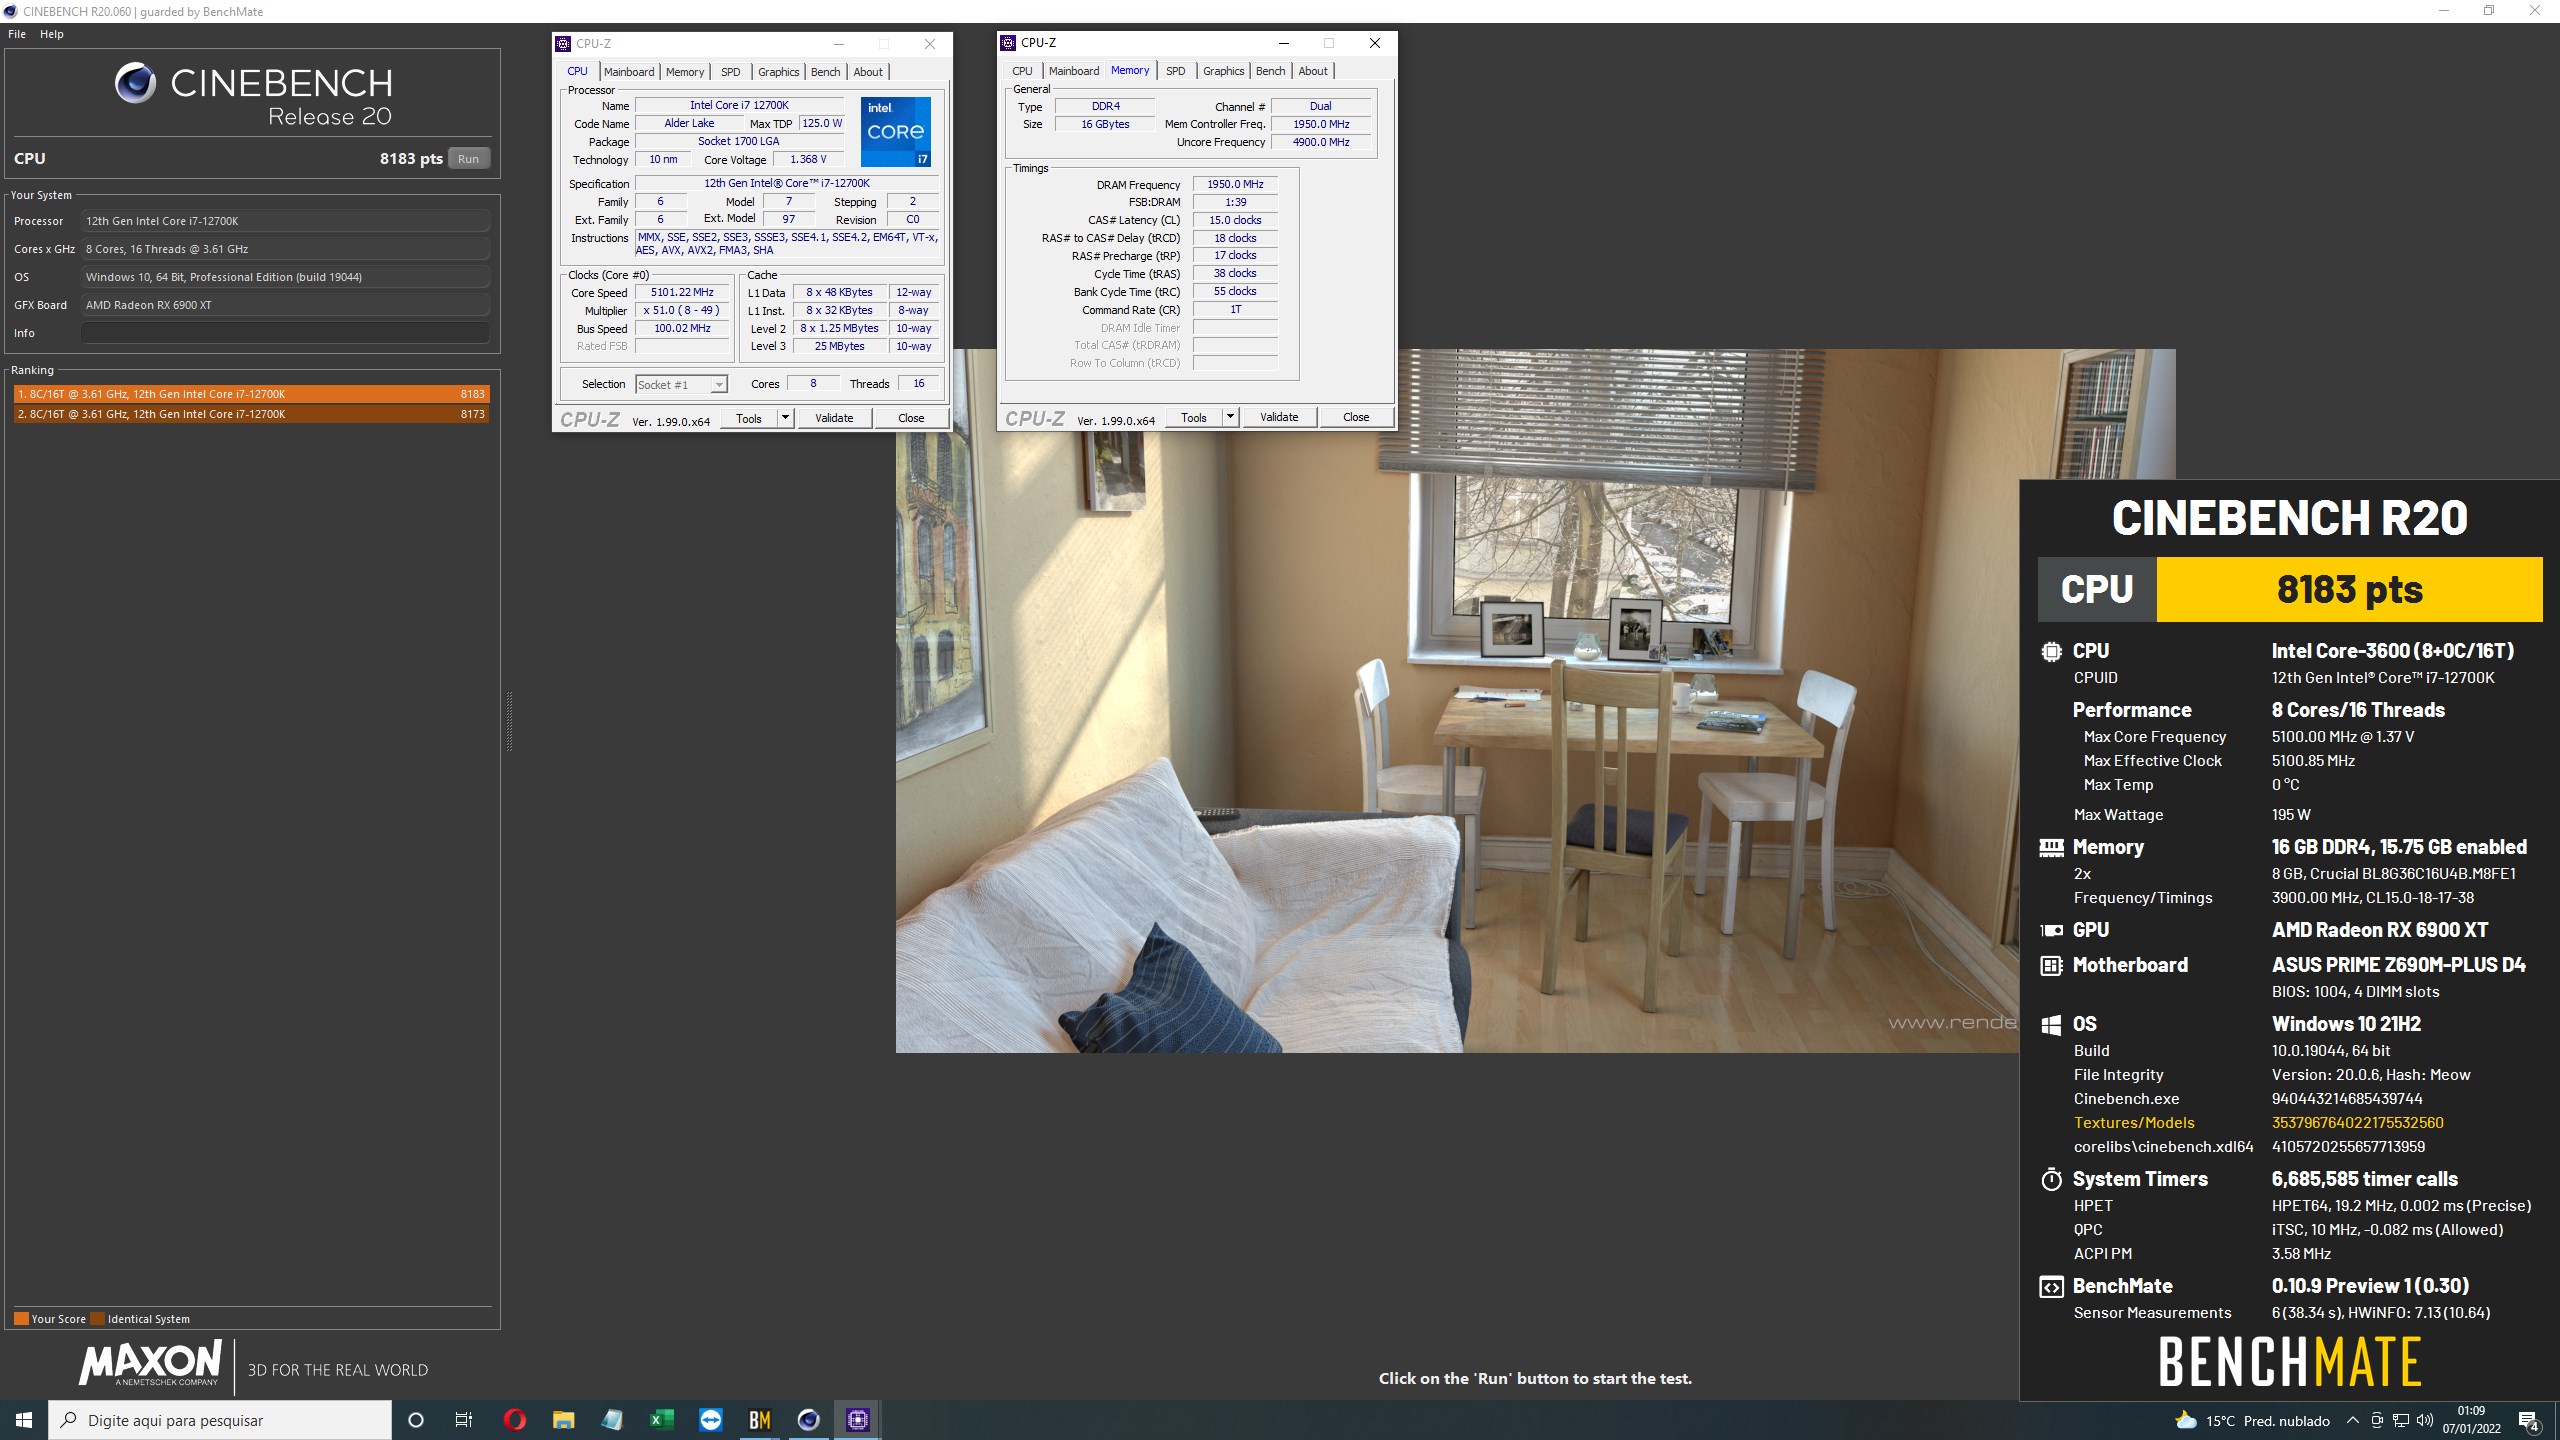Viewport: 2560px width, 1440px height.
Task: Click the Core Speed value 5101.22 MHz
Action: [x=682, y=293]
